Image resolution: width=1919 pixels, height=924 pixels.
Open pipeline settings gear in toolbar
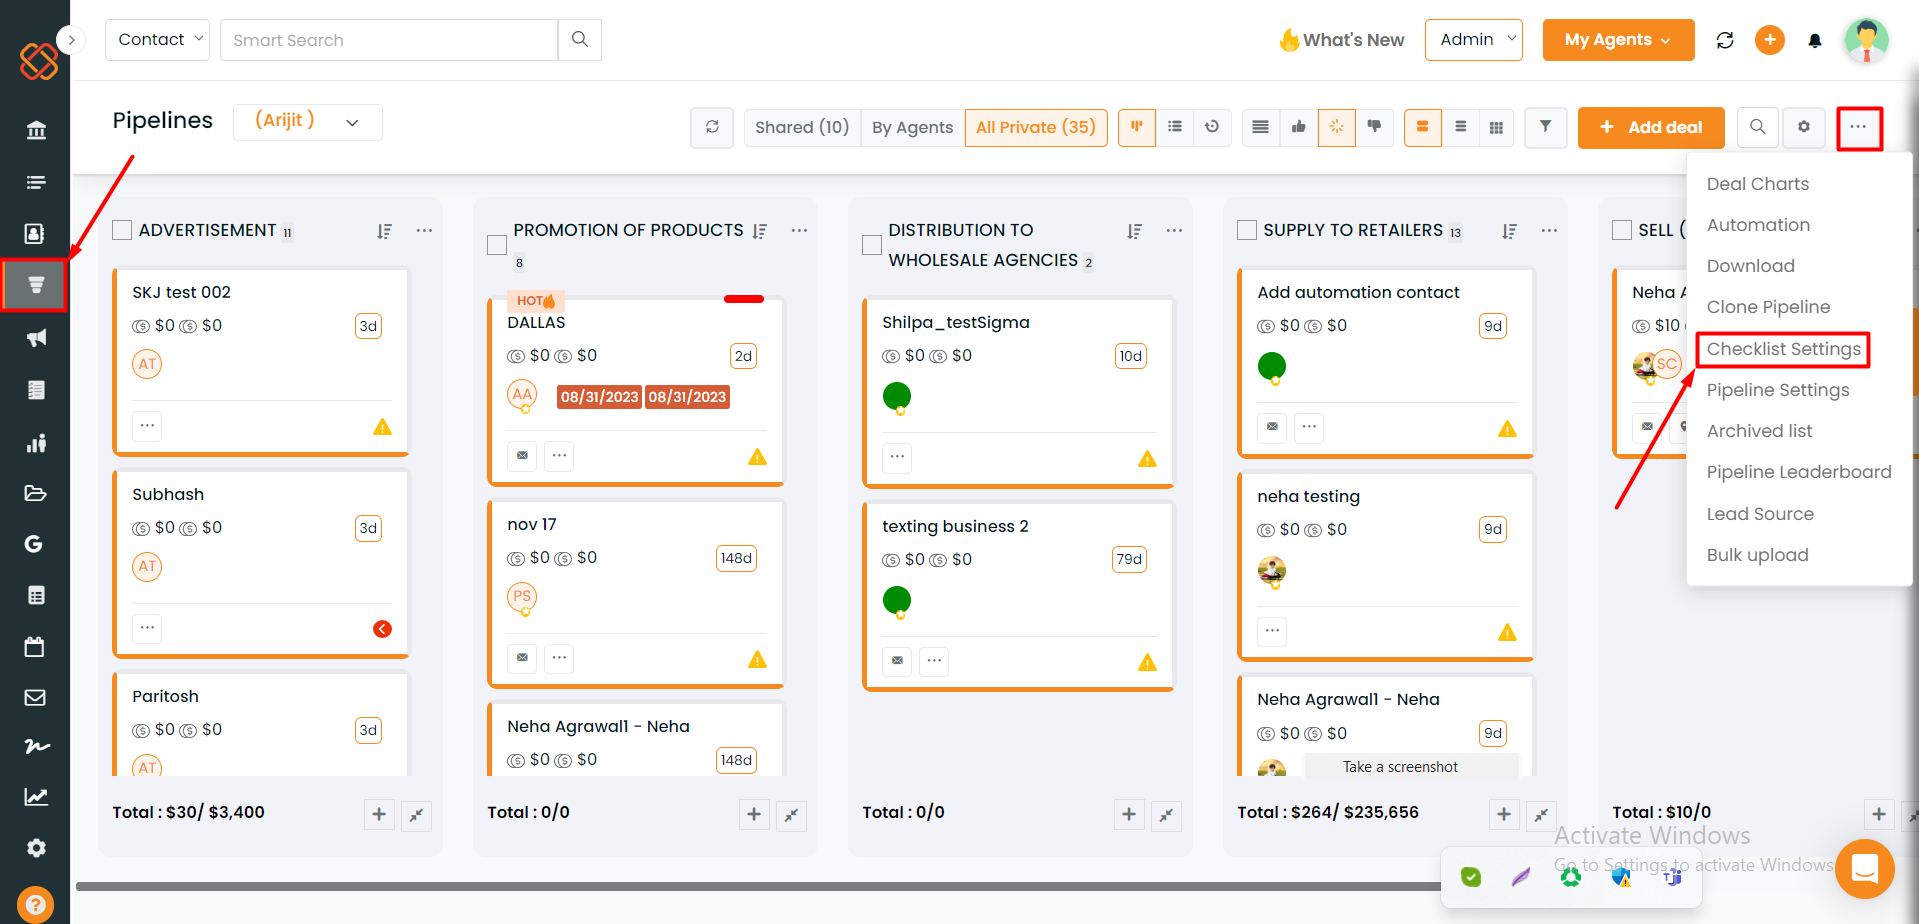point(1804,127)
